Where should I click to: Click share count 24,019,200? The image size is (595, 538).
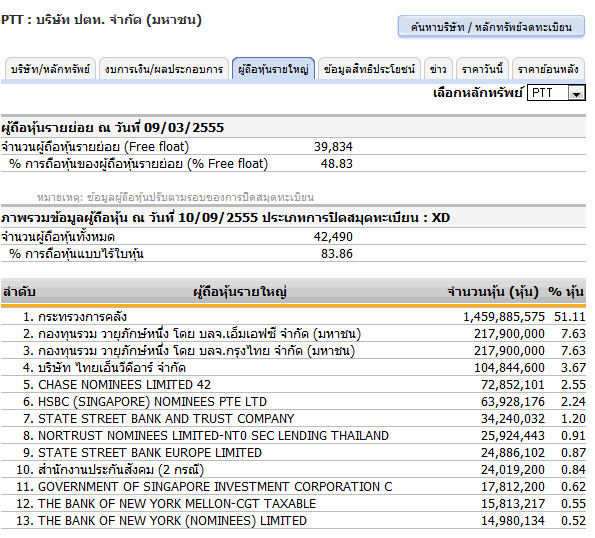coord(513,470)
